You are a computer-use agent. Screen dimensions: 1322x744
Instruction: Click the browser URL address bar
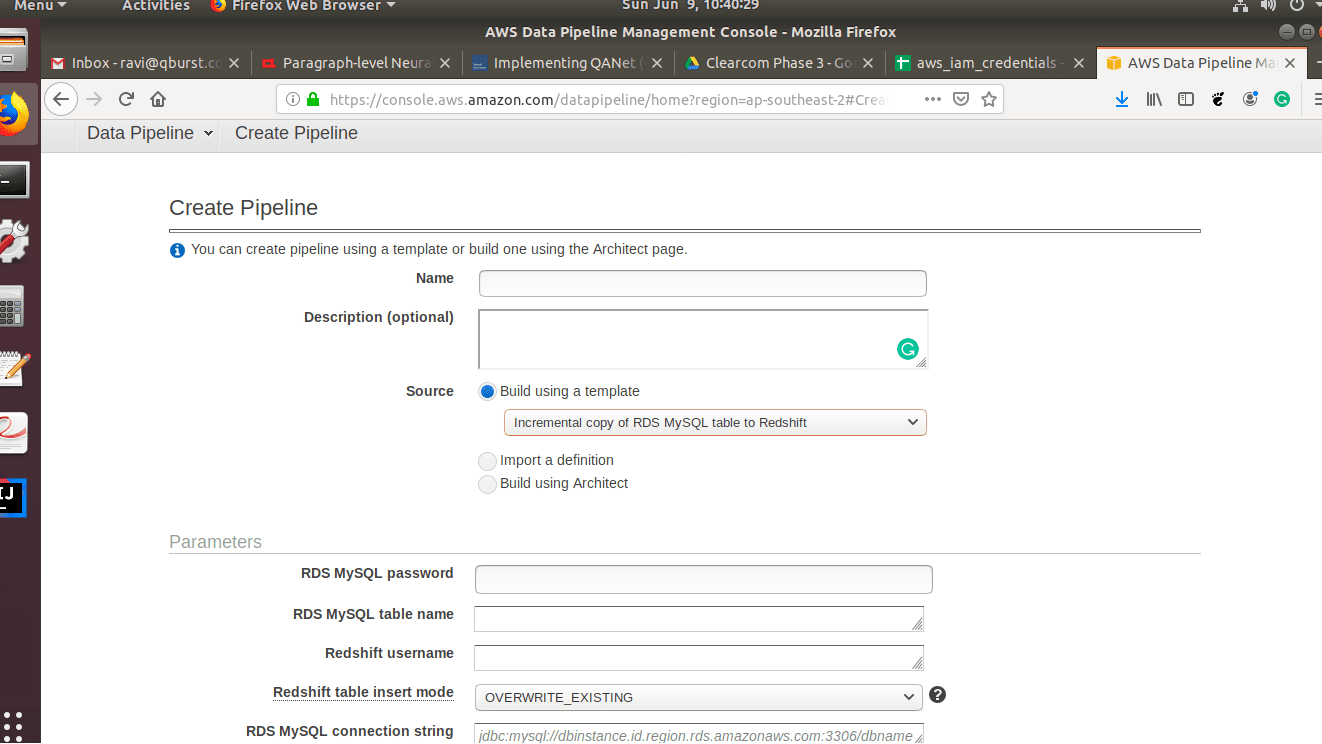click(610, 99)
